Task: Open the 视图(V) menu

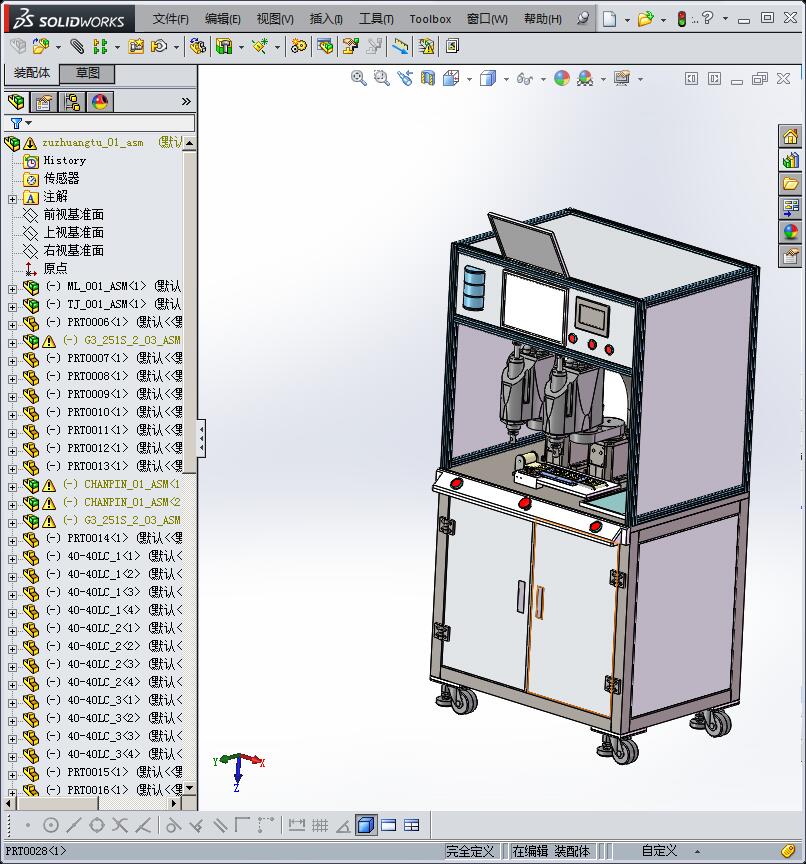Action: click(x=275, y=19)
